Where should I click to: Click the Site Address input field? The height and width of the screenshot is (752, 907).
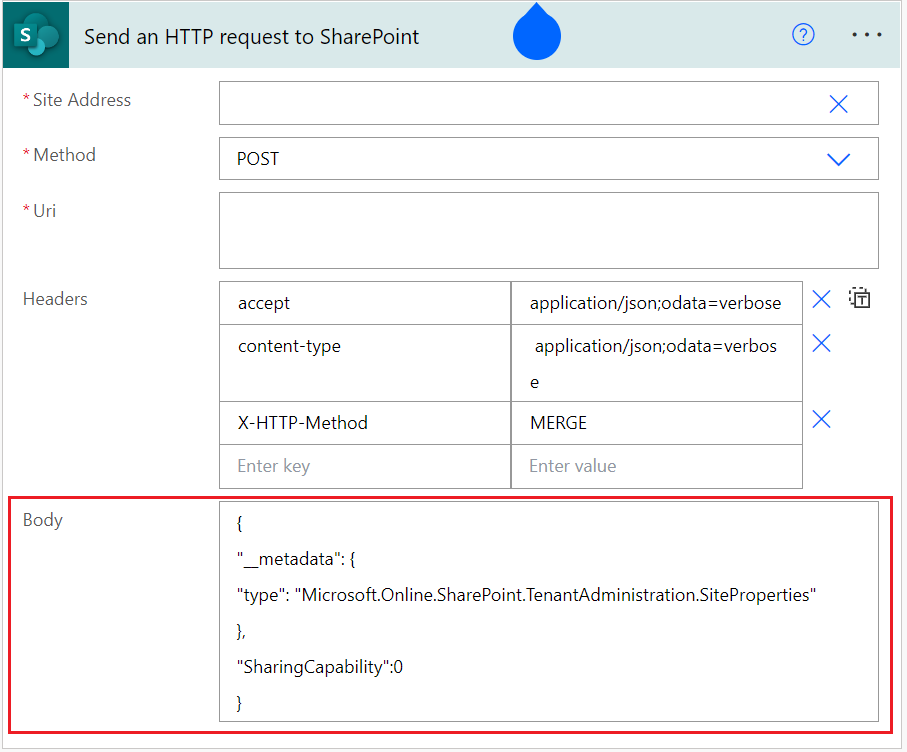548,103
